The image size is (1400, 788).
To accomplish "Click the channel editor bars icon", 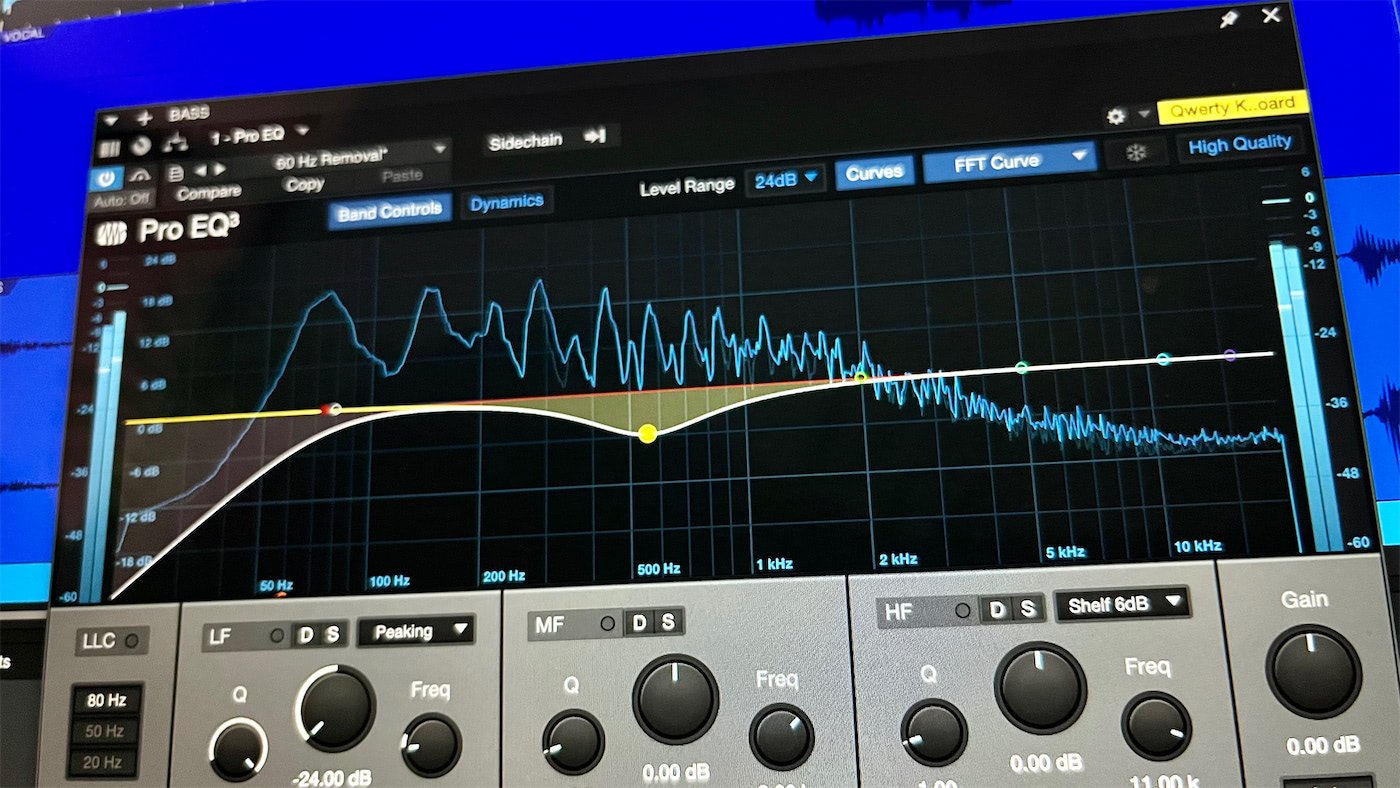I will click(x=108, y=147).
